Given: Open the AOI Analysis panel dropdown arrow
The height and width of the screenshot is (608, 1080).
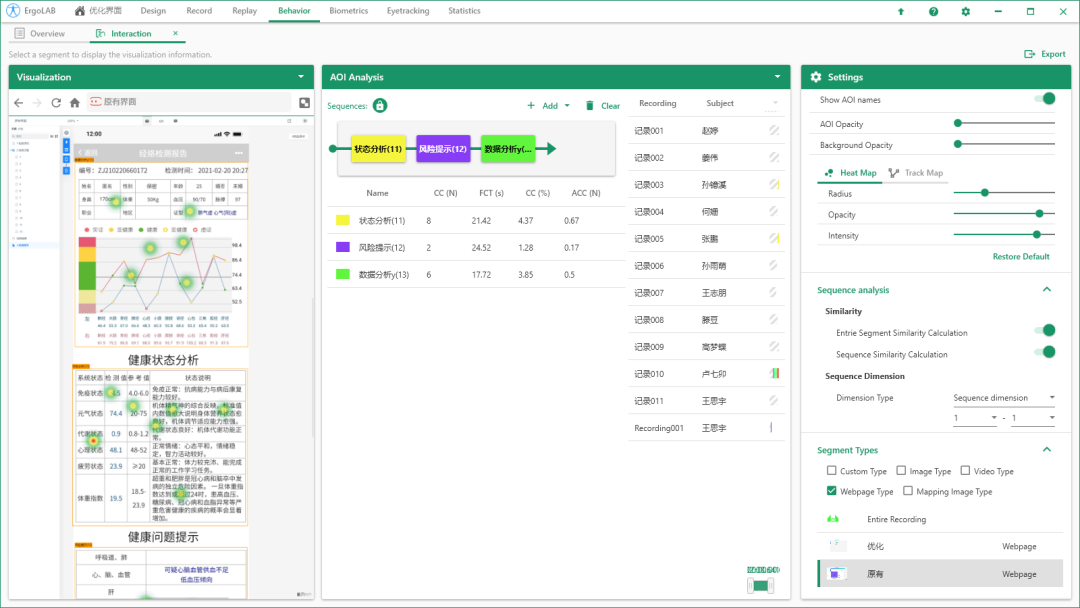Looking at the screenshot, I should click(778, 76).
